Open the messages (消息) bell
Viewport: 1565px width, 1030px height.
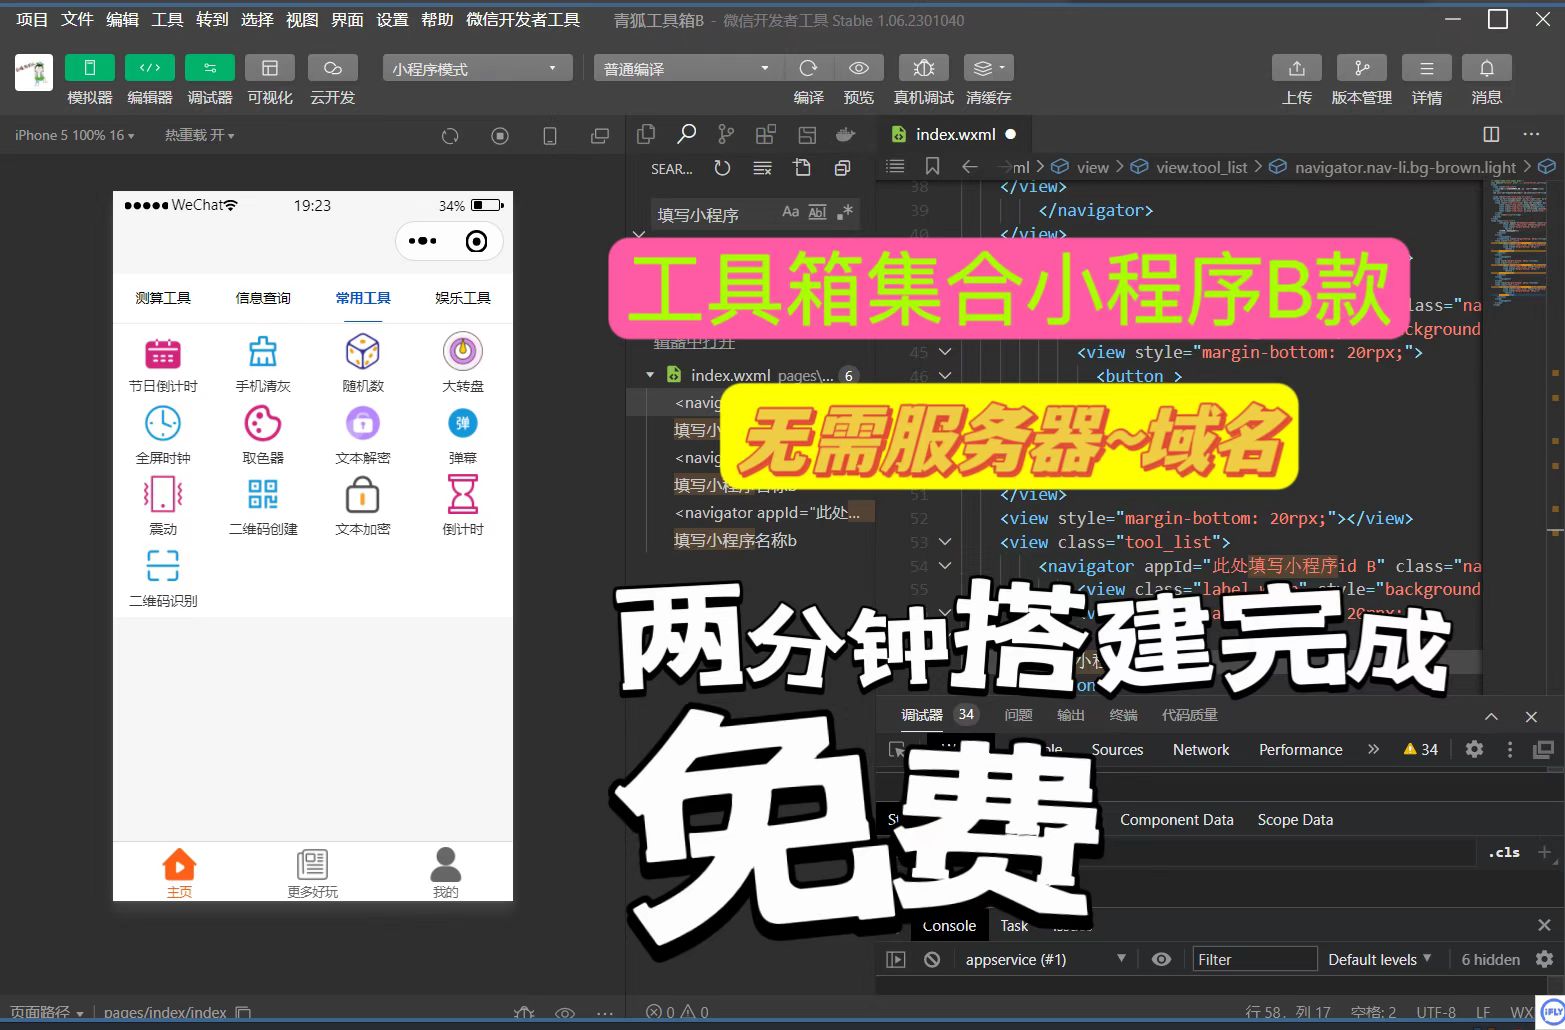click(x=1487, y=68)
